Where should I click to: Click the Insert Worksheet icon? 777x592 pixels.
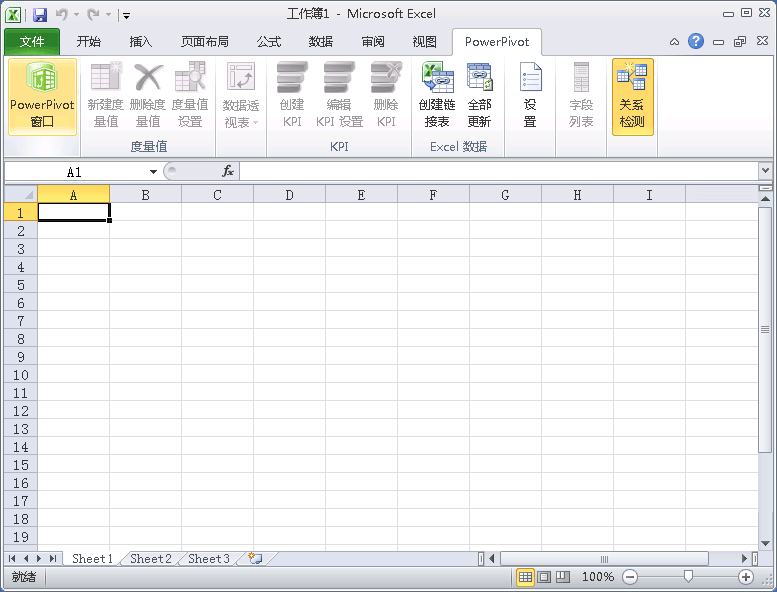[x=256, y=559]
